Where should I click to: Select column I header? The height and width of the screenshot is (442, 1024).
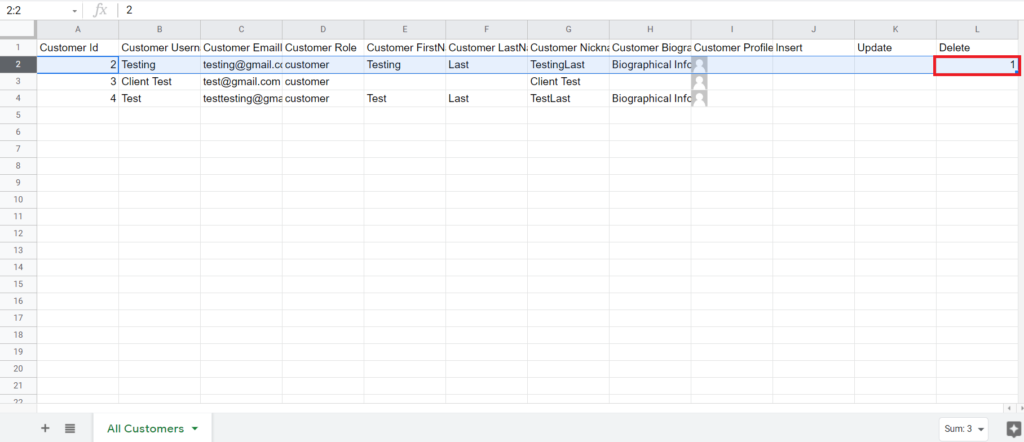[x=732, y=29]
